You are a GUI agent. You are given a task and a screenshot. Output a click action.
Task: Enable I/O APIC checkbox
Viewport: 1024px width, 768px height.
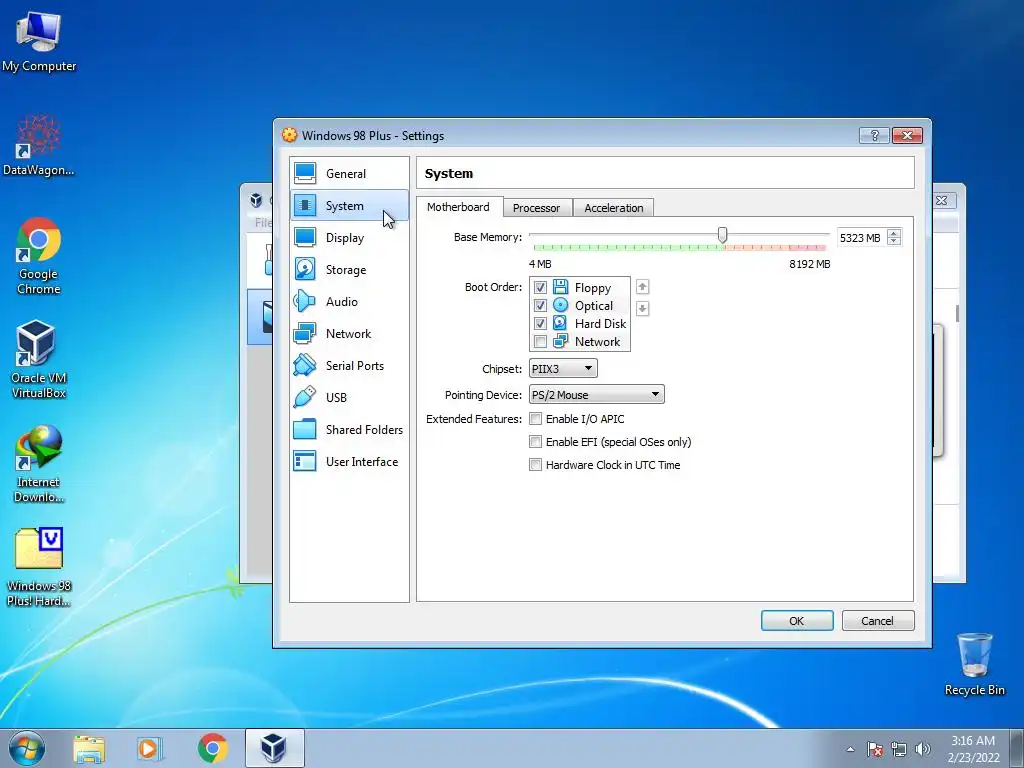[x=536, y=419]
